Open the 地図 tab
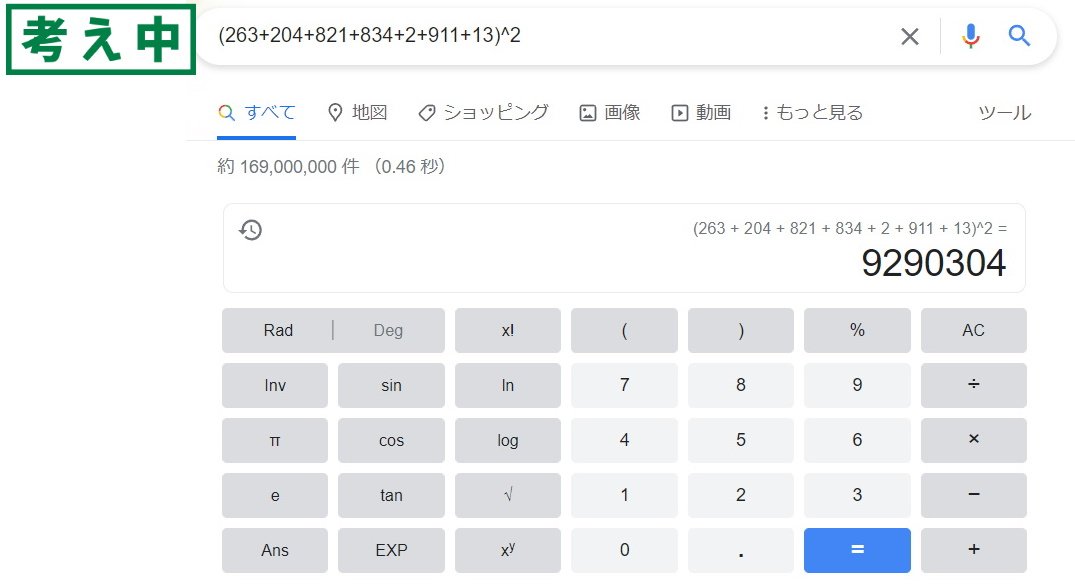 [x=357, y=113]
